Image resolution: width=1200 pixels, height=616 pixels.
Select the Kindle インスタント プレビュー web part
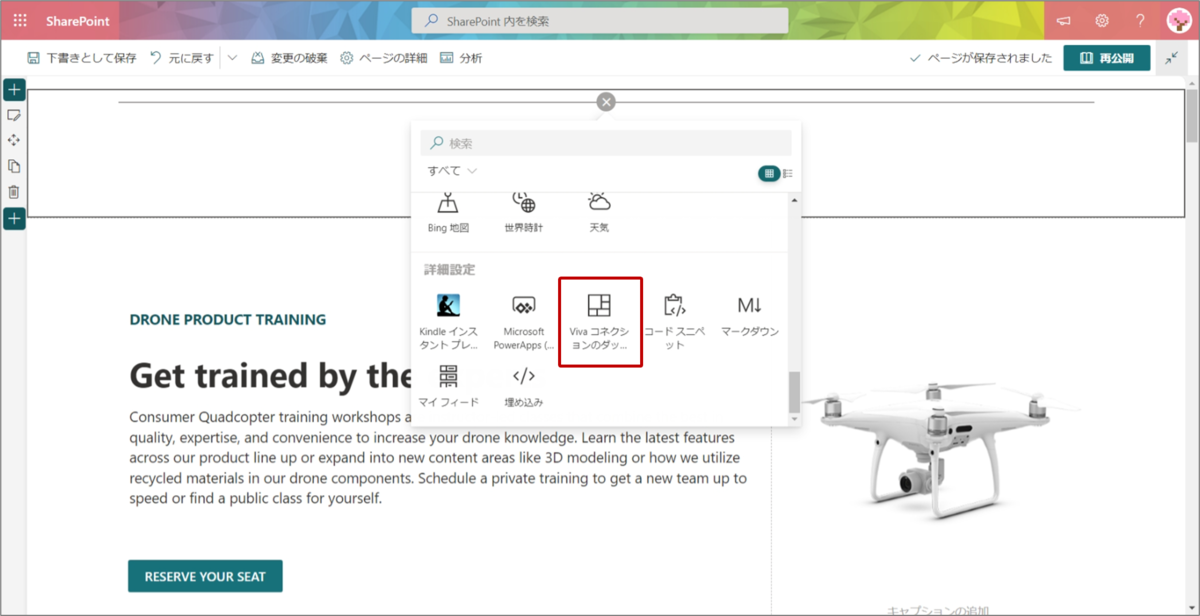coord(448,323)
